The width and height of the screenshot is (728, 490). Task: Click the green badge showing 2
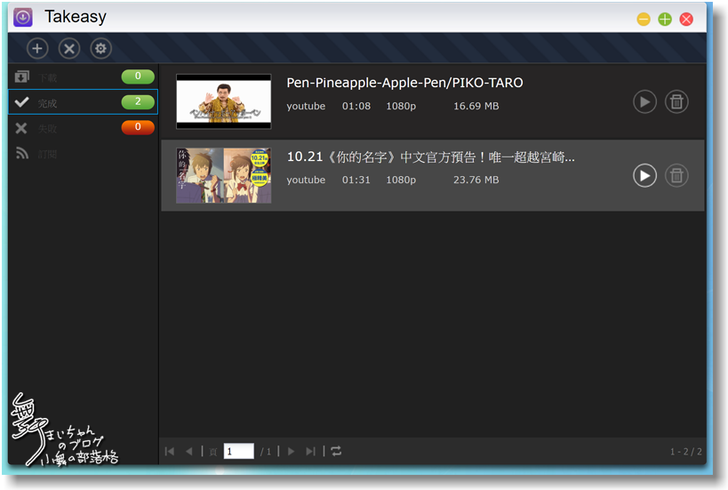[138, 102]
